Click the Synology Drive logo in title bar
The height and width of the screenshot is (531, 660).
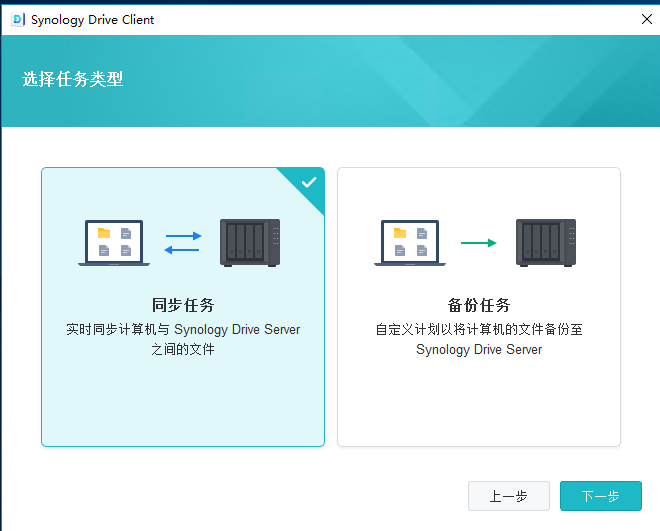(x=18, y=19)
